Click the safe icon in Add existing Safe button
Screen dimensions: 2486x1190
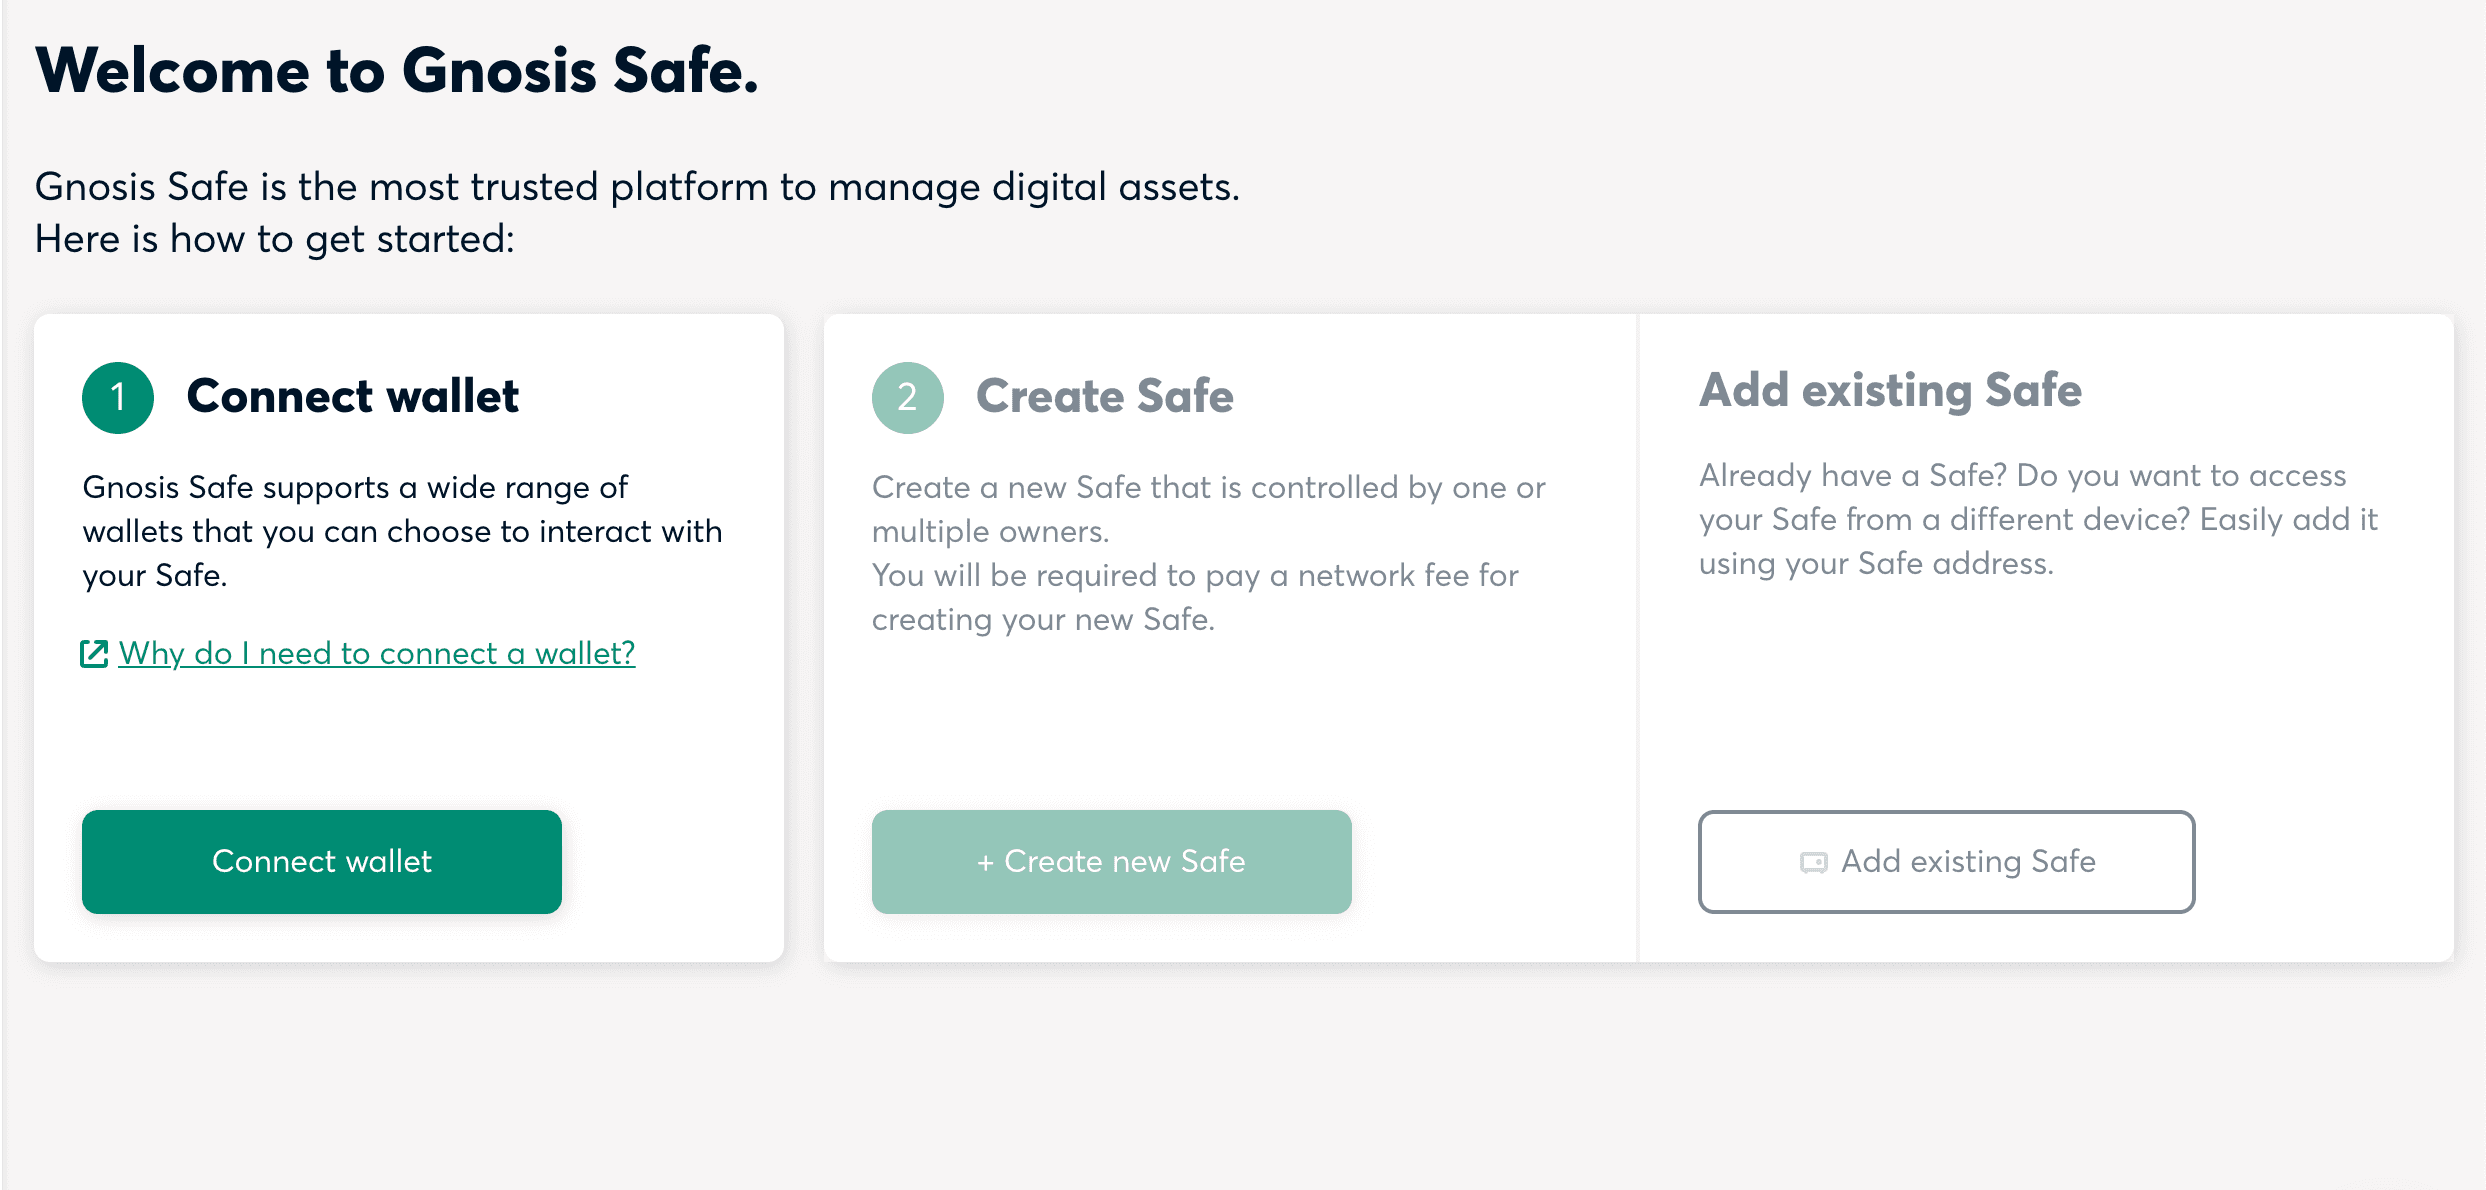1813,862
